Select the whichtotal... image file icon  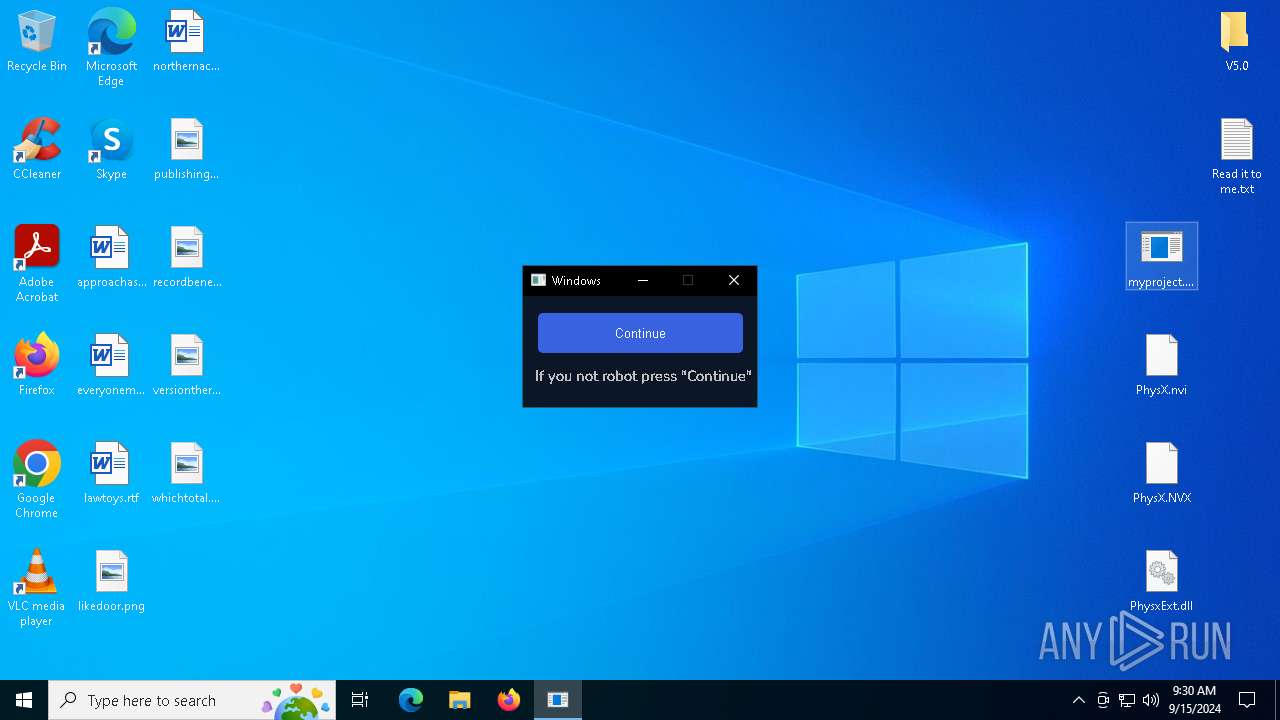(x=186, y=473)
